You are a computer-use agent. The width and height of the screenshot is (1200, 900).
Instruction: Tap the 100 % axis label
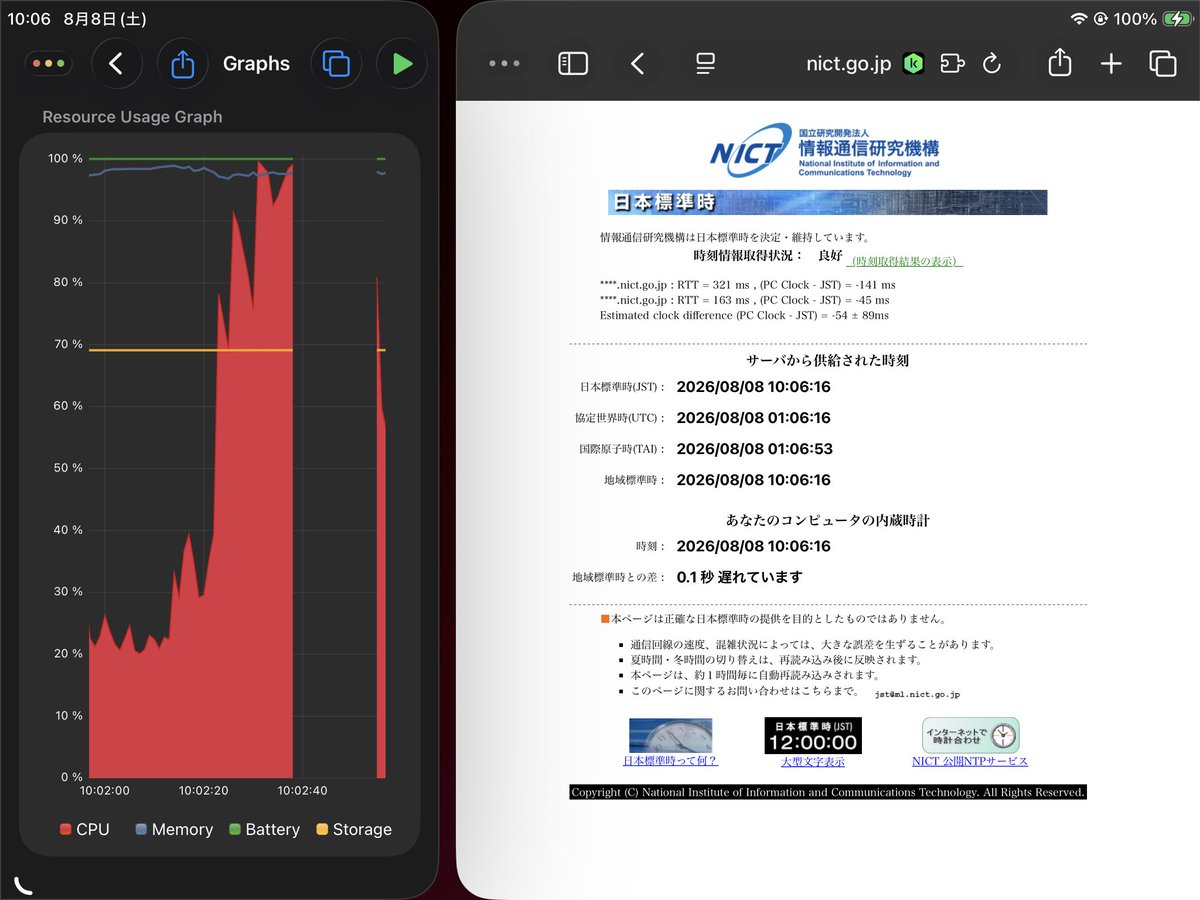coord(65,158)
